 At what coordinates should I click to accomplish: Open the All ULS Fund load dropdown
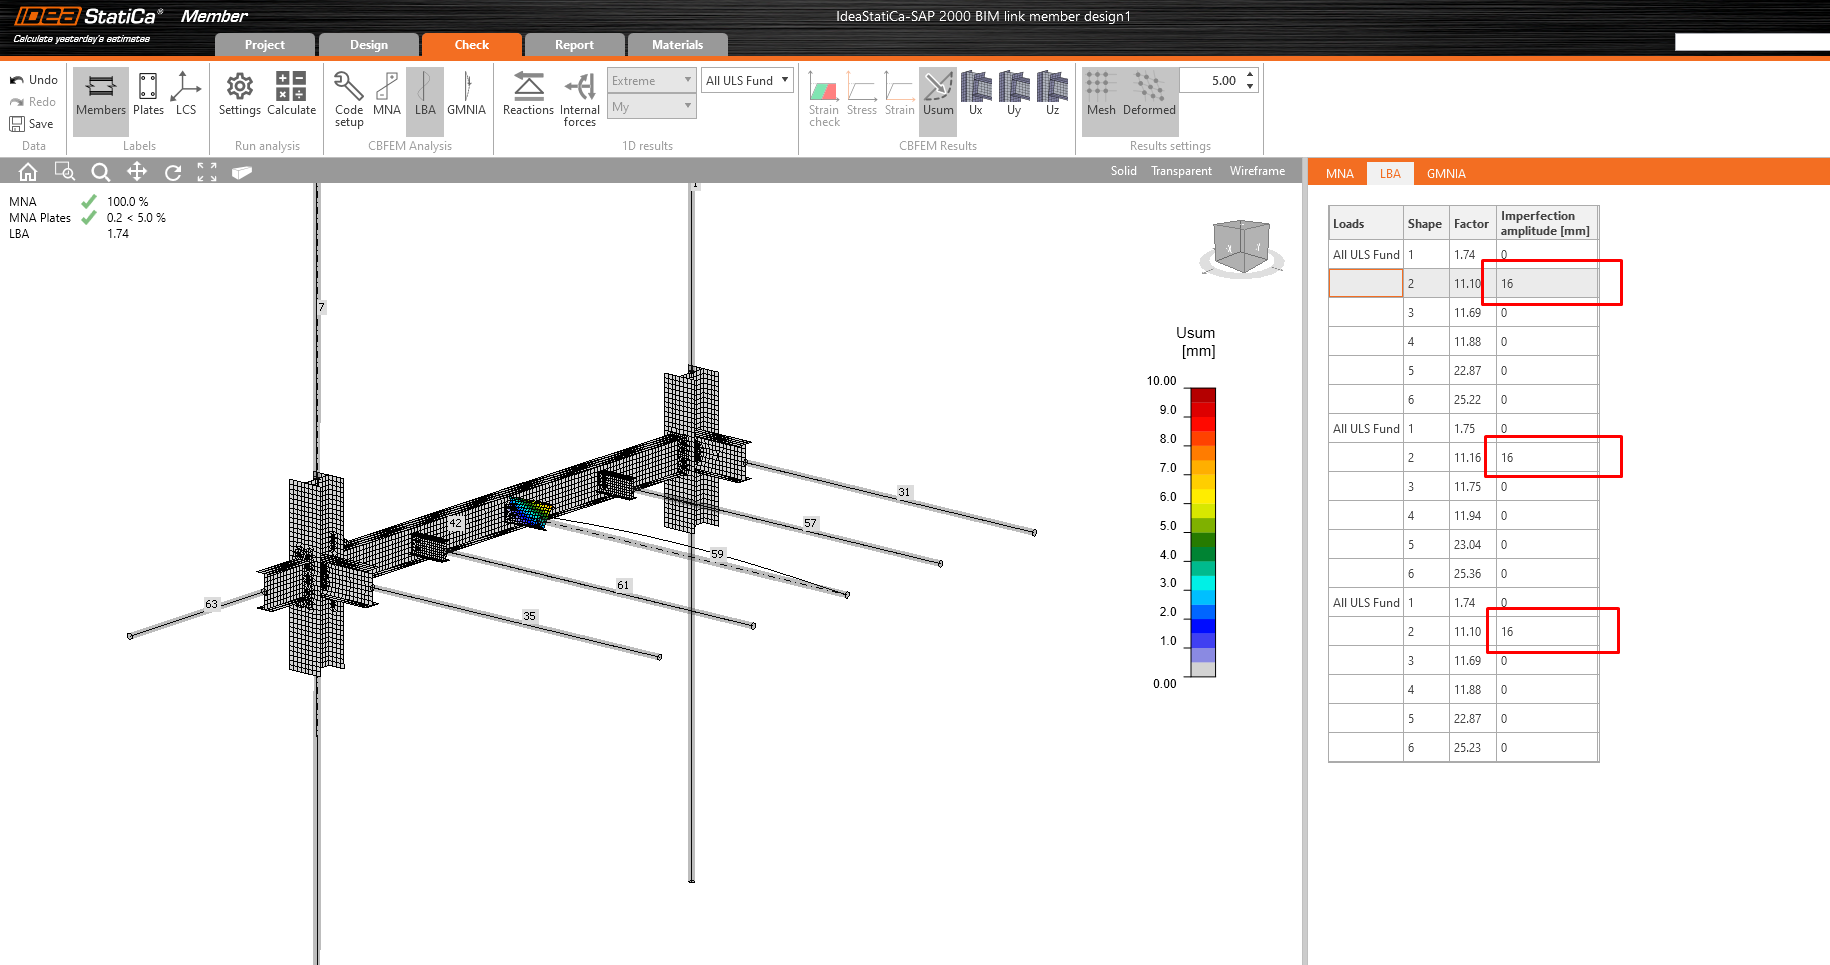click(x=747, y=81)
